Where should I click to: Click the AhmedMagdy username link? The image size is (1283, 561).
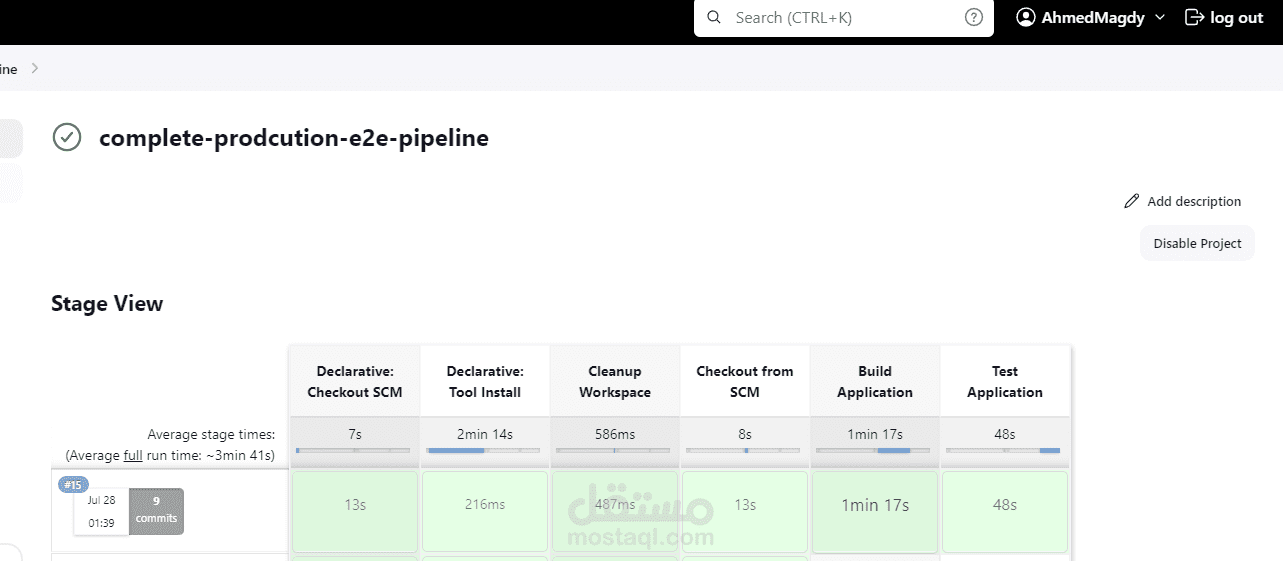click(1093, 17)
